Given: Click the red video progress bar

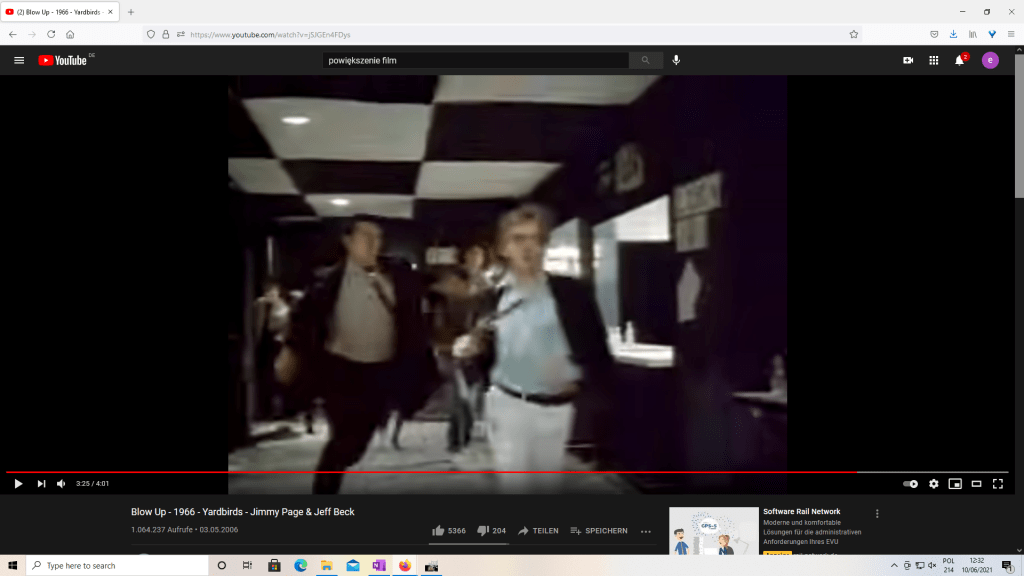Looking at the screenshot, I should pos(430,472).
